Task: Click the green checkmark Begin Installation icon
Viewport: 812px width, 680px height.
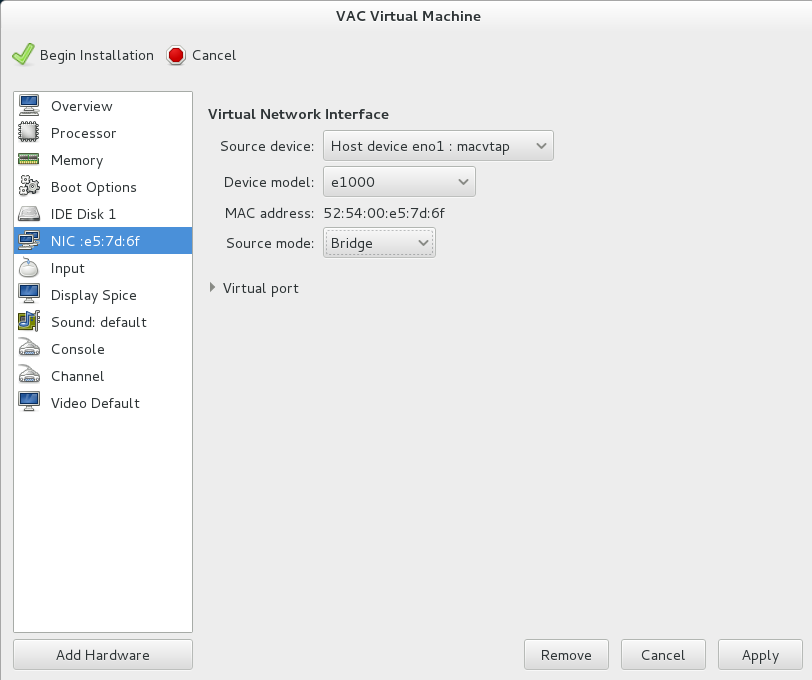Action: click(x=23, y=55)
